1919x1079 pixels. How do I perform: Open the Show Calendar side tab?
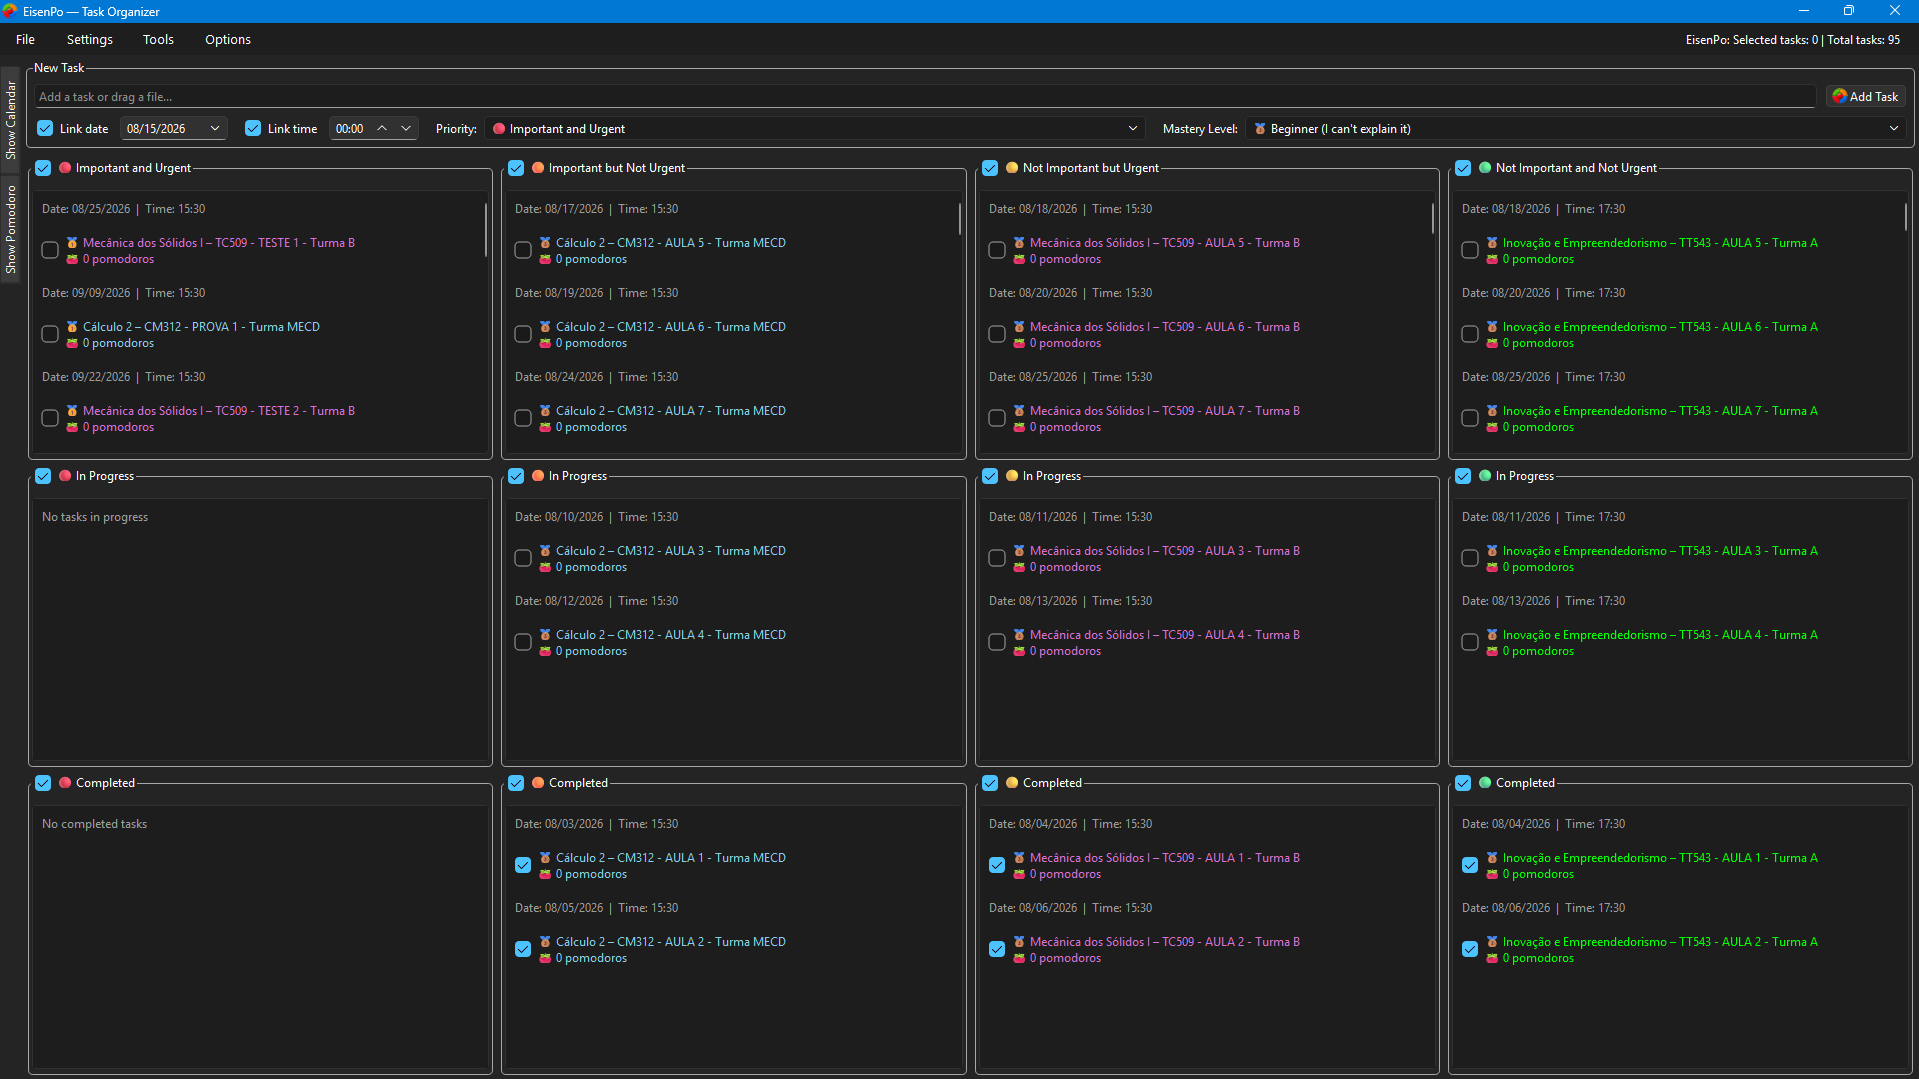(11, 120)
